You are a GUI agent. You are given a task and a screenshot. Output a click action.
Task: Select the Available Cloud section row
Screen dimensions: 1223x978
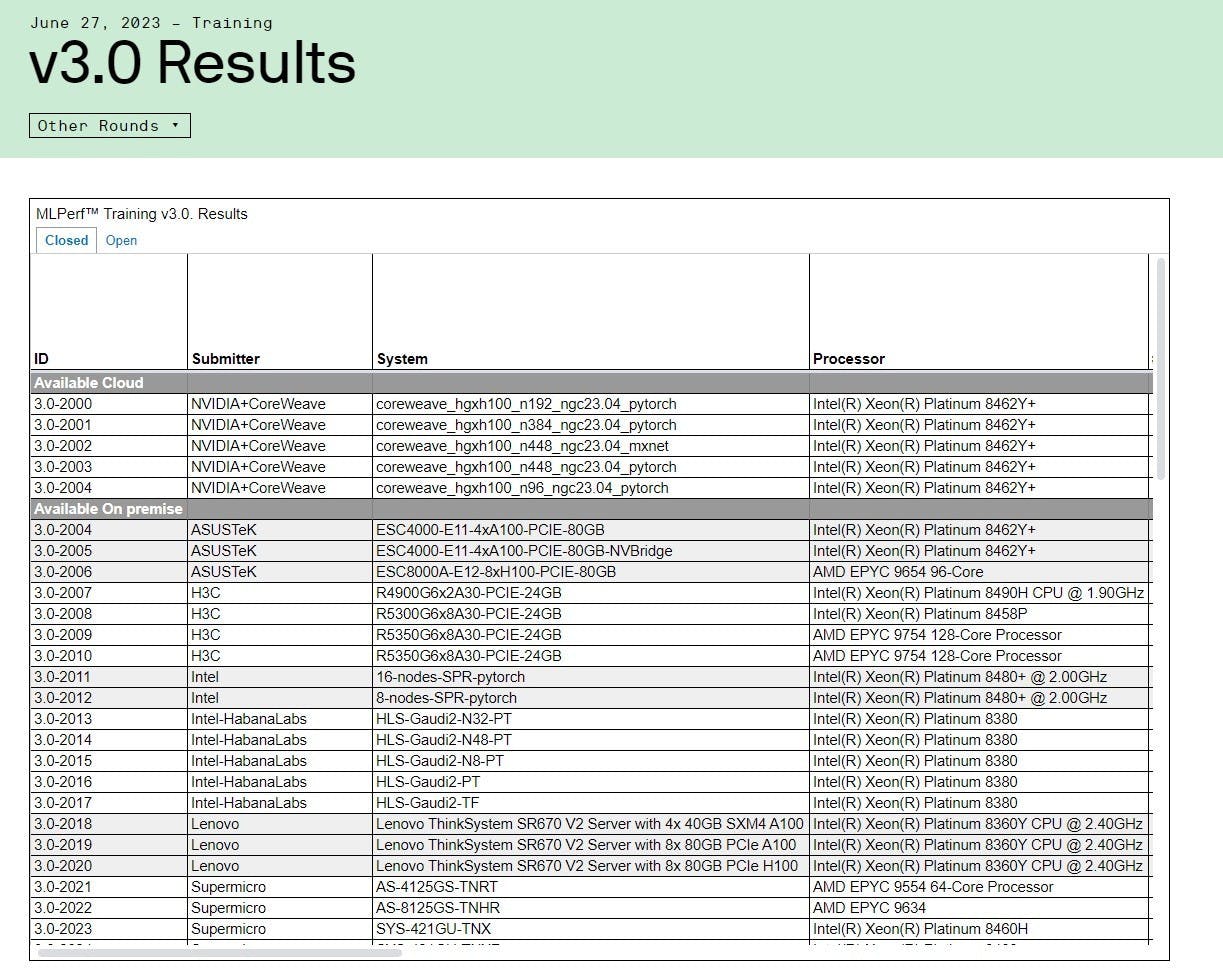591,382
